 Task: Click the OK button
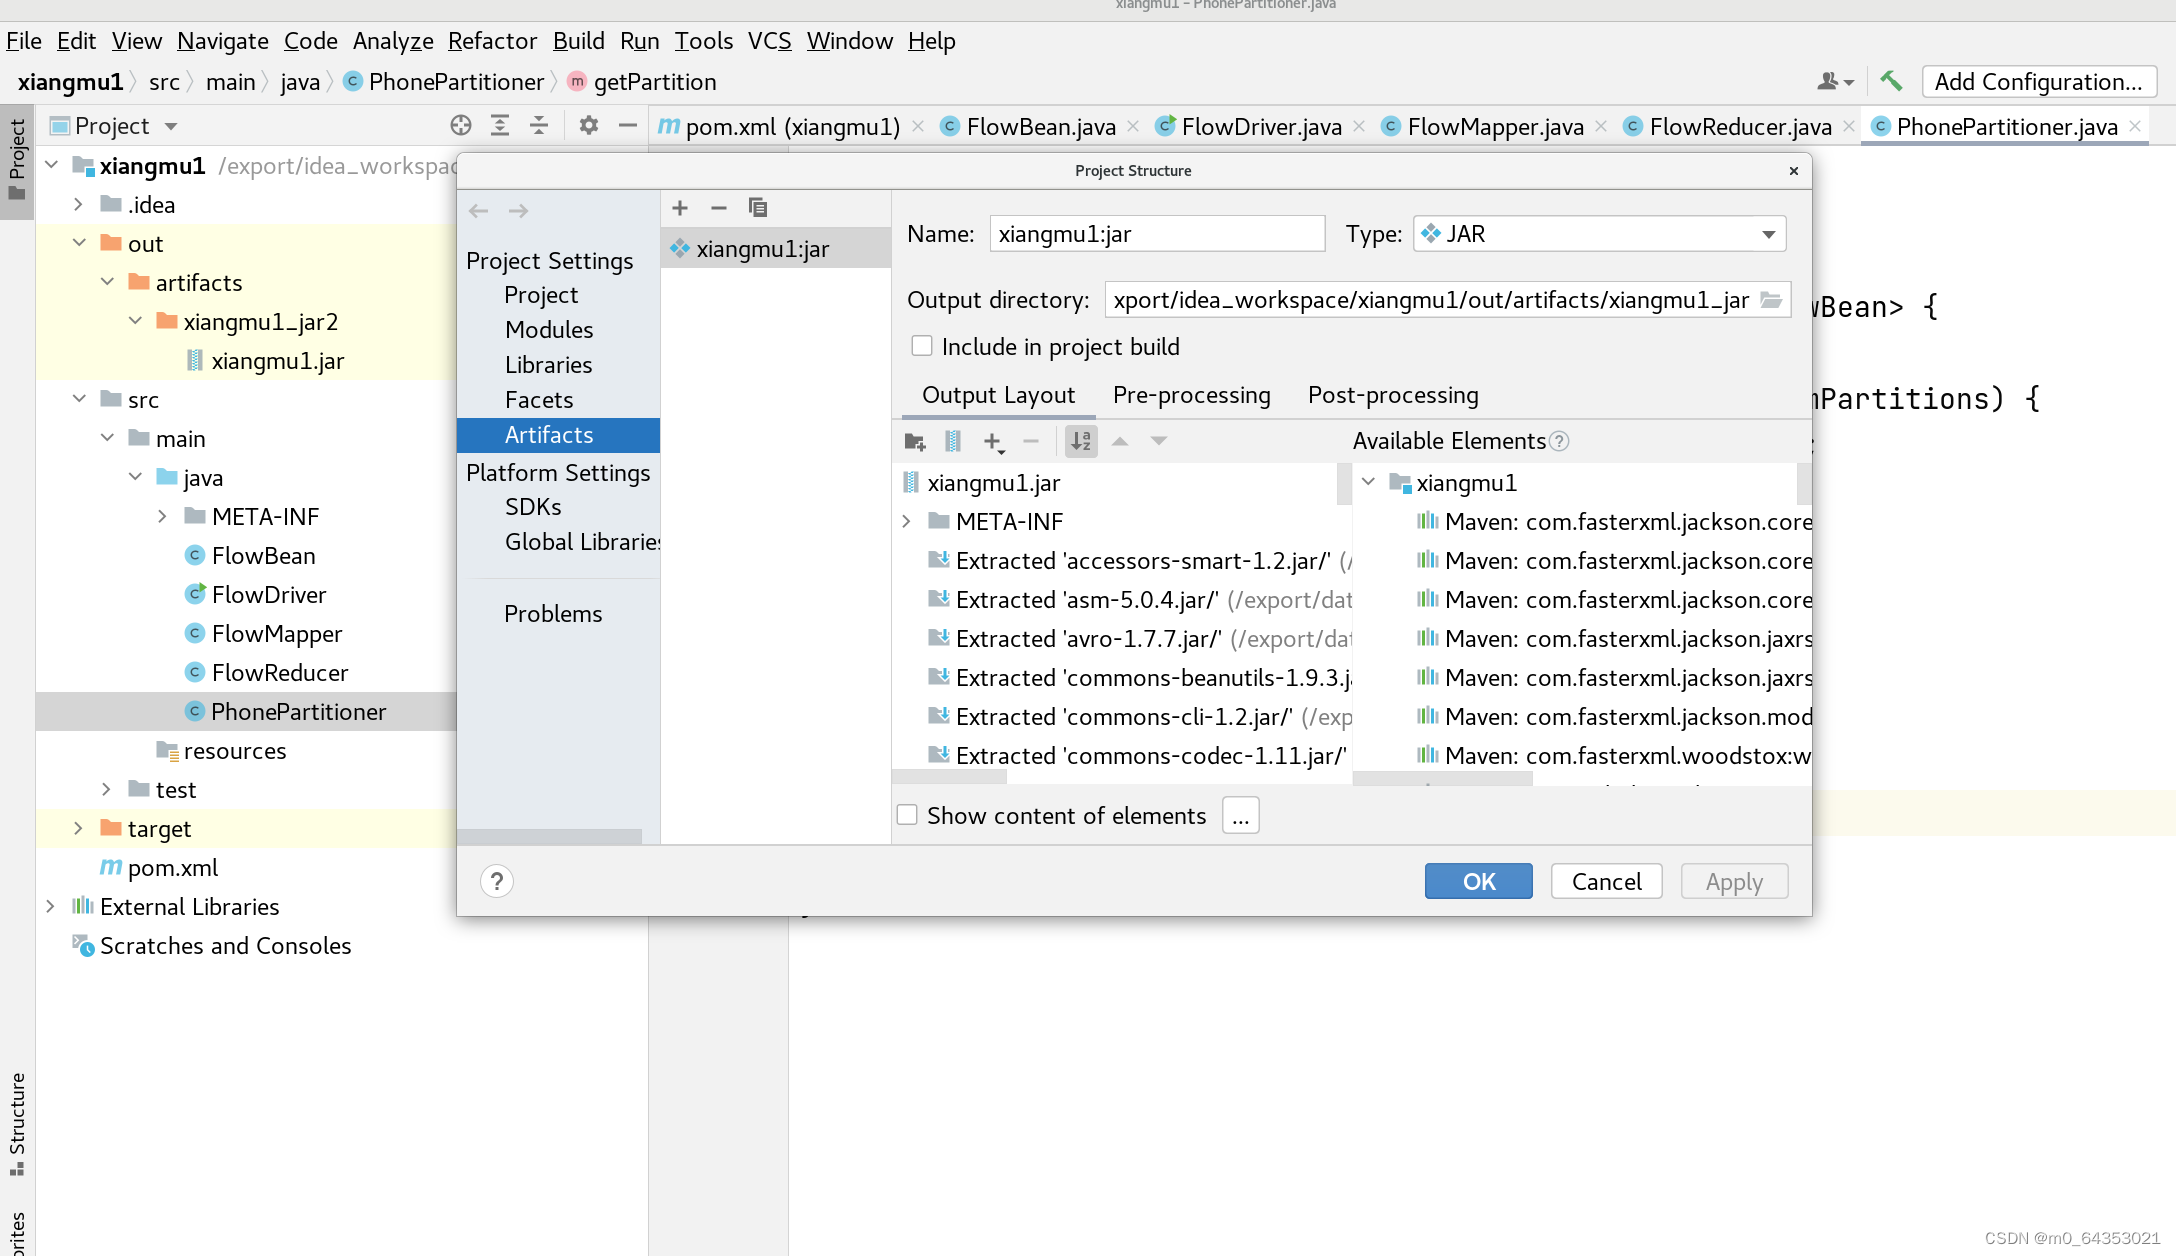click(1478, 881)
